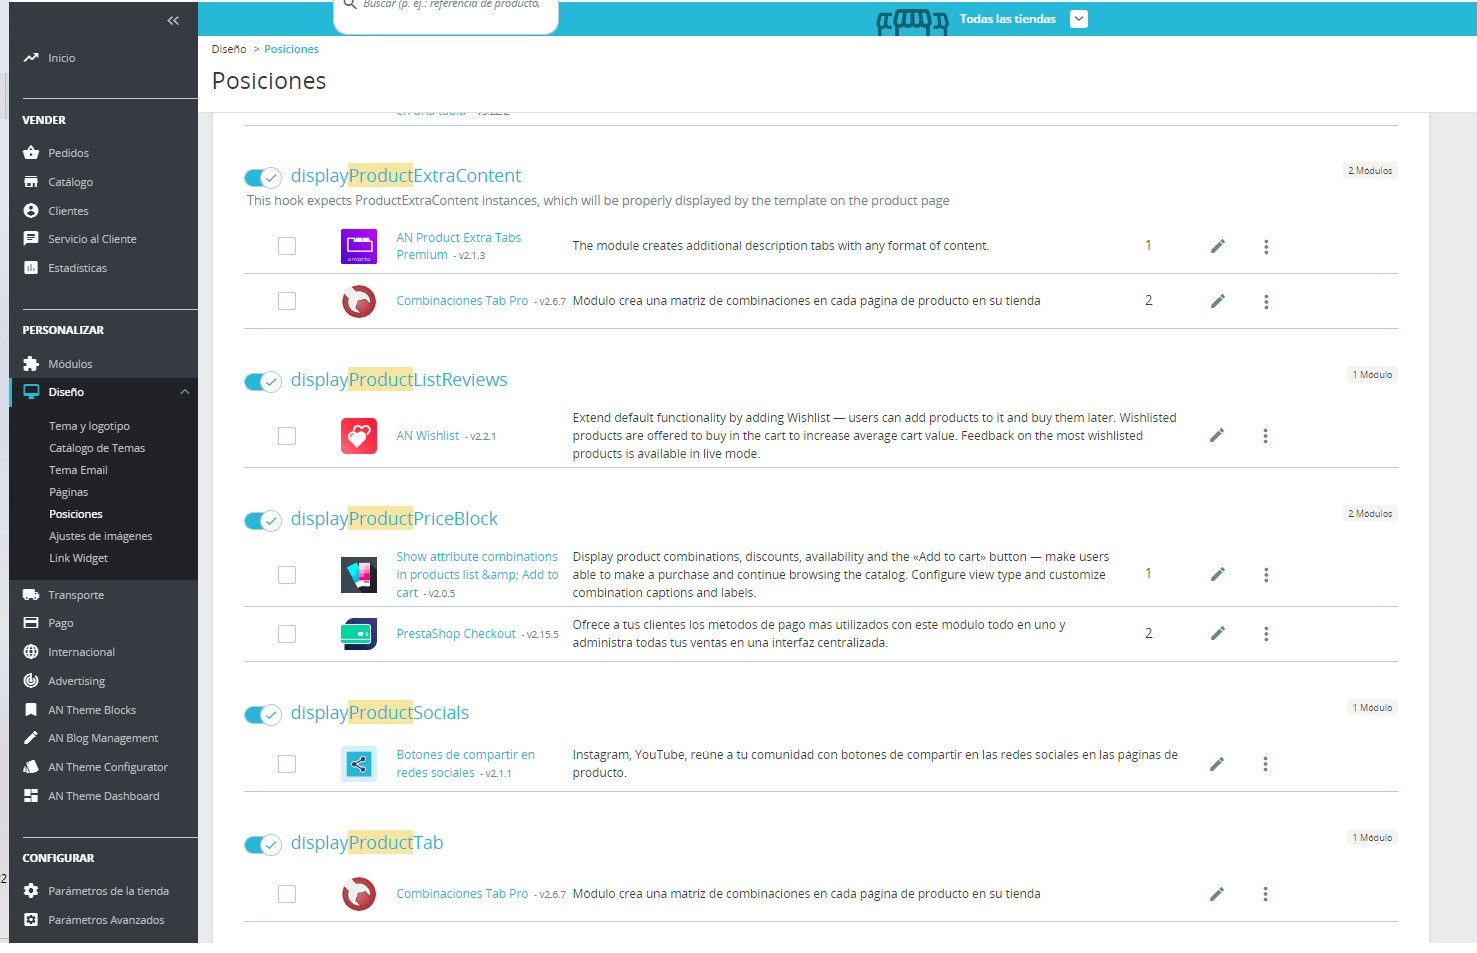Open more options for PrestaShop Checkout
Screen dimensions: 1477x953
click(x=1266, y=634)
